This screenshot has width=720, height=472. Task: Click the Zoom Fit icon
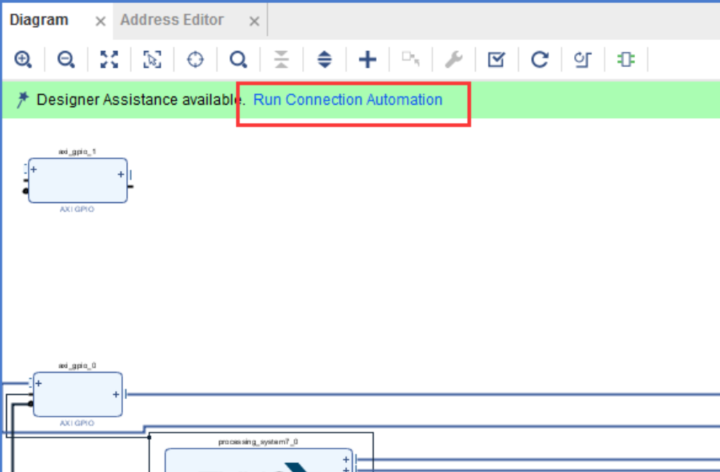[x=109, y=60]
